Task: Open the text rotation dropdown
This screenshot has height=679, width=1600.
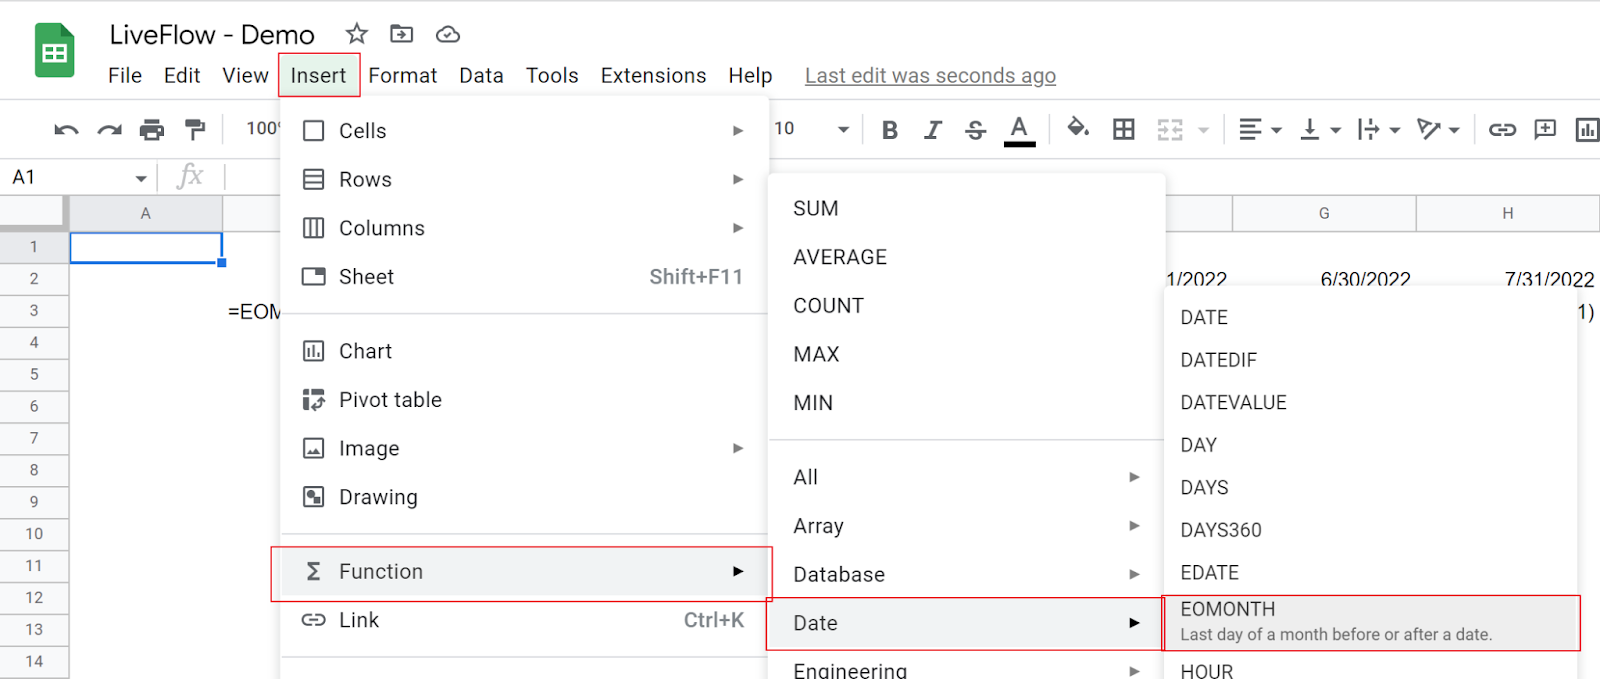Action: pos(1439,129)
